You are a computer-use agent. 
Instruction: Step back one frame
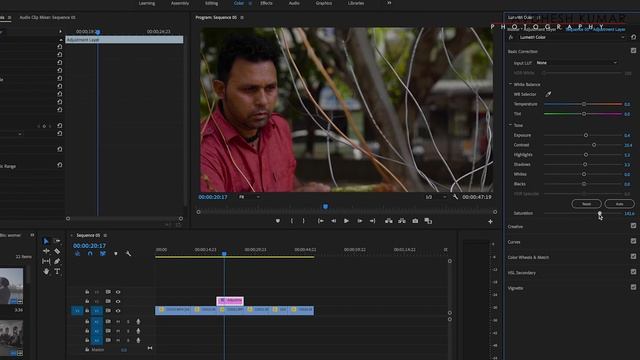click(x=333, y=221)
